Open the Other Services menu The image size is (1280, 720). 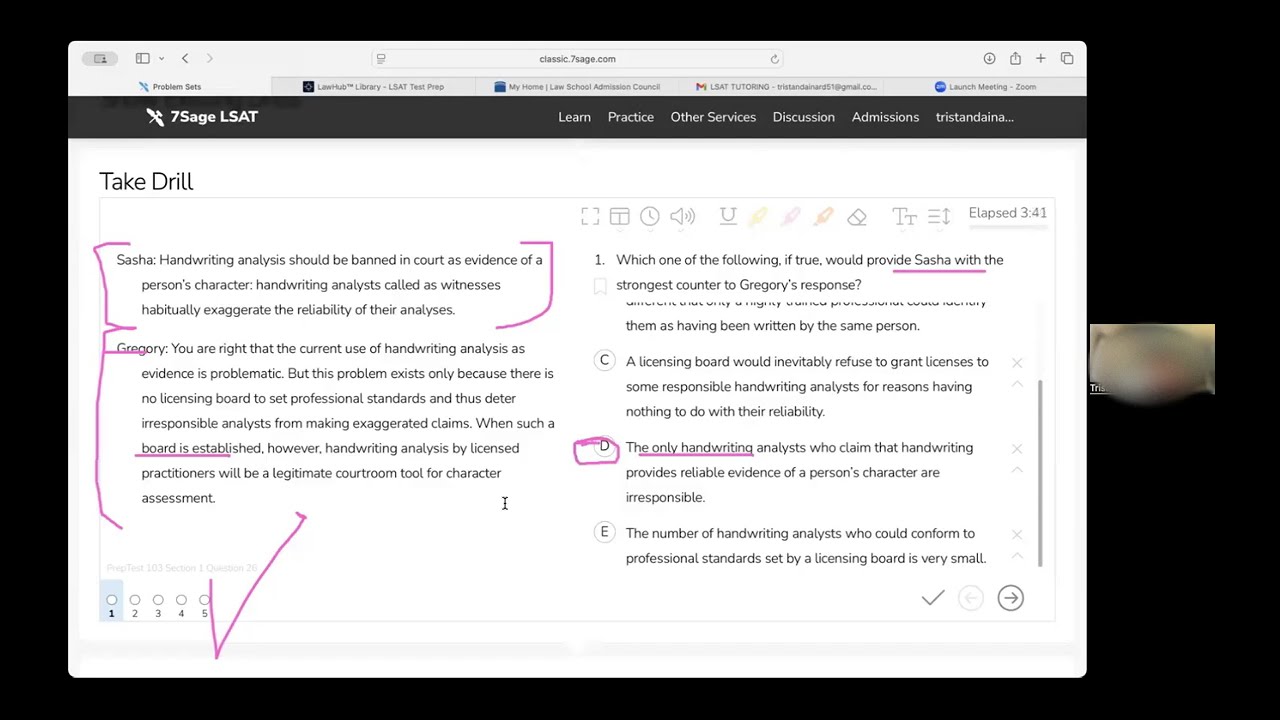(x=713, y=117)
